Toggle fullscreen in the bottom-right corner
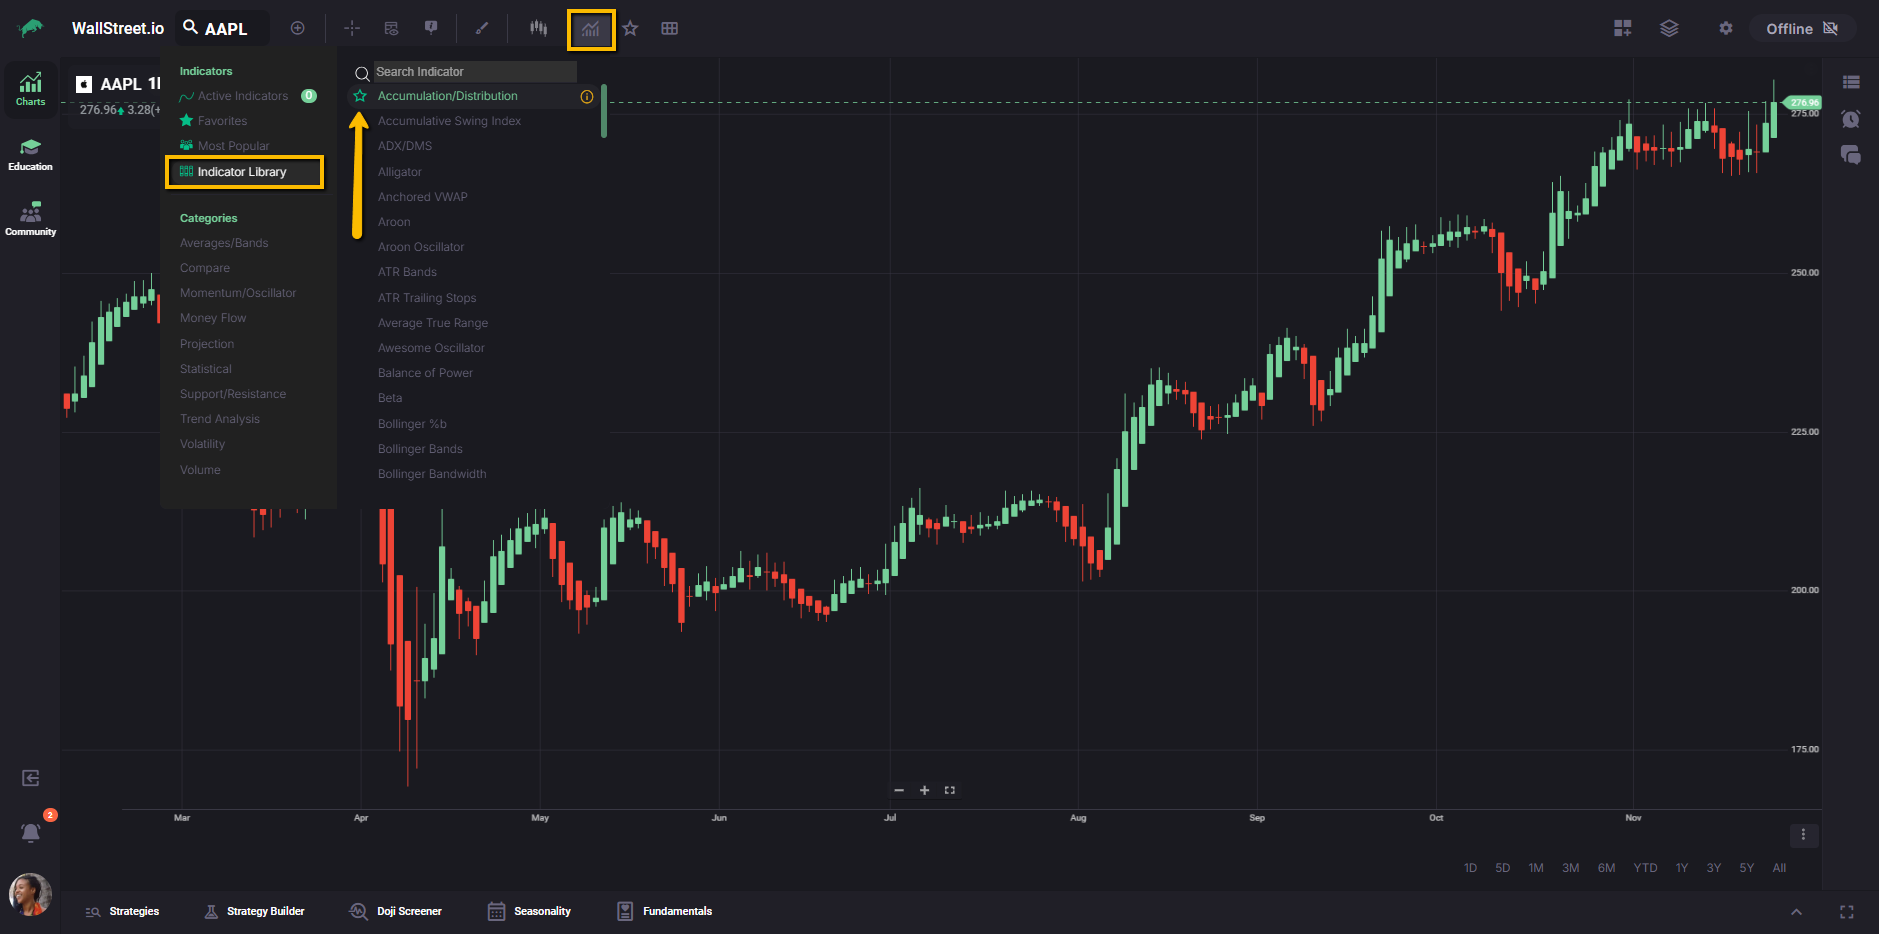Viewport: 1879px width, 934px height. point(1846,912)
